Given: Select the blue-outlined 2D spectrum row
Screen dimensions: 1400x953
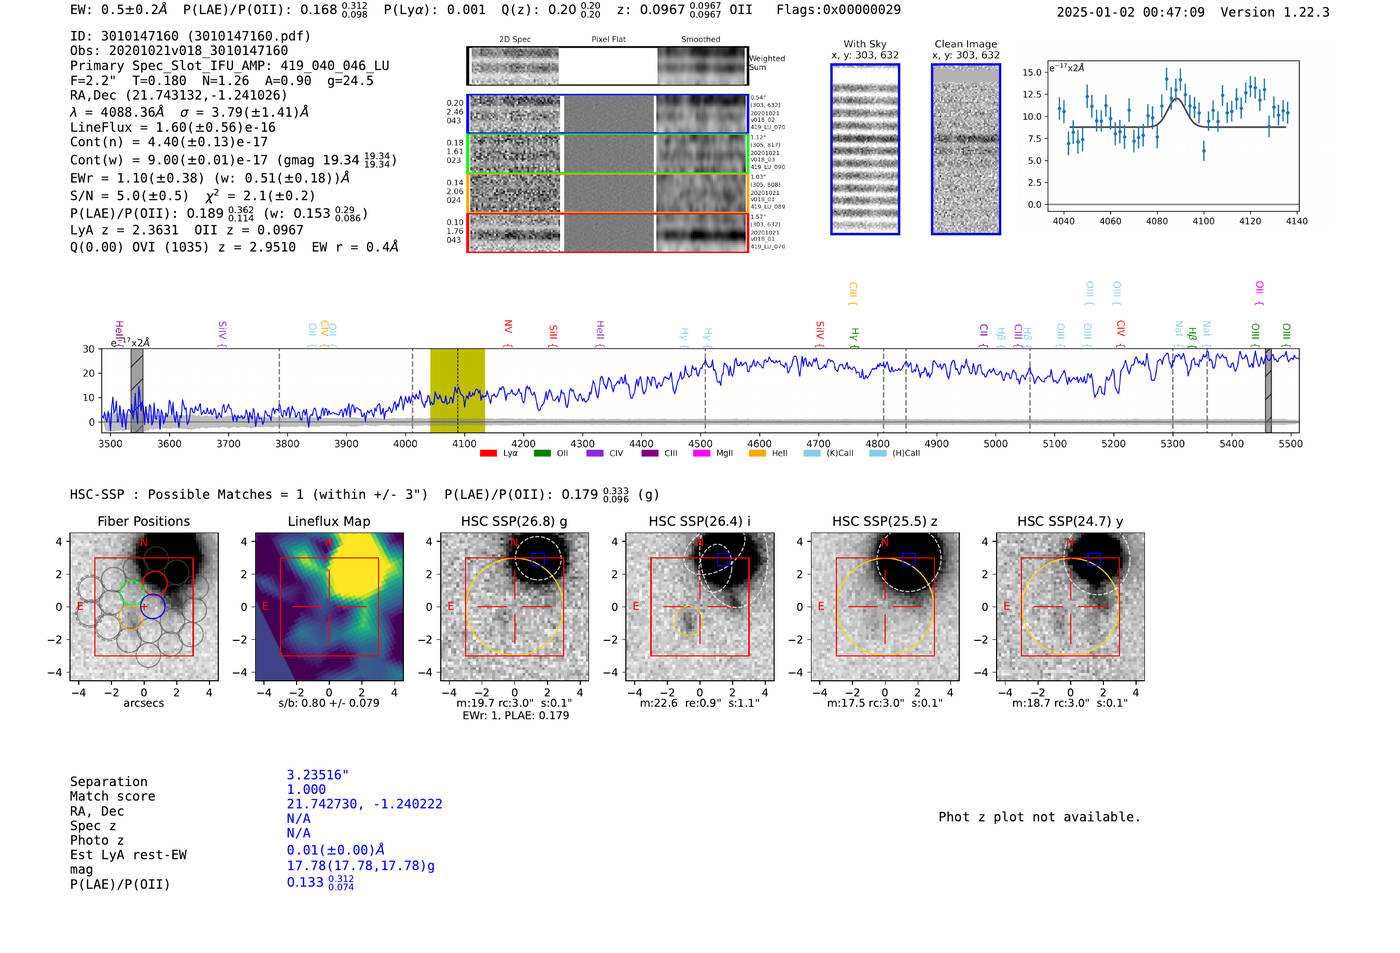Looking at the screenshot, I should point(607,114).
